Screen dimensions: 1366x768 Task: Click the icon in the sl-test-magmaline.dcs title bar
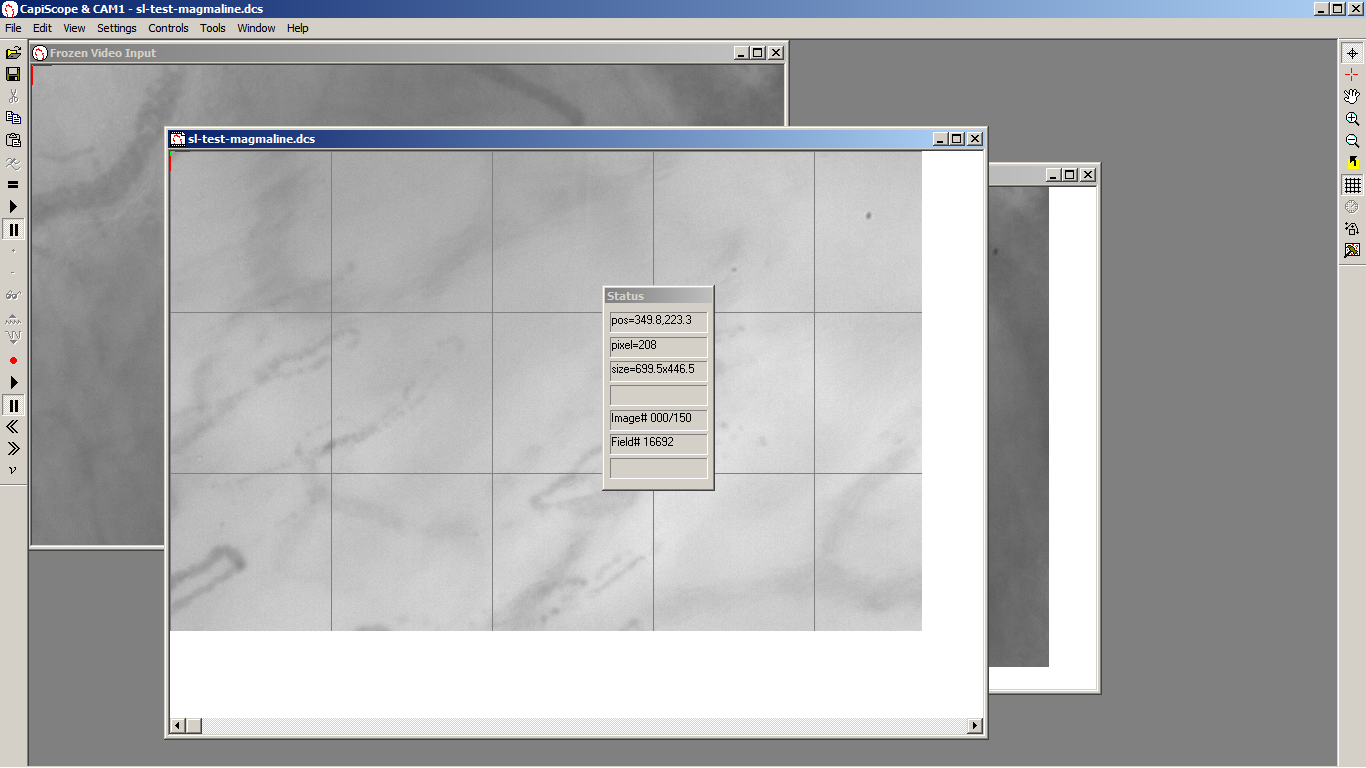(178, 139)
